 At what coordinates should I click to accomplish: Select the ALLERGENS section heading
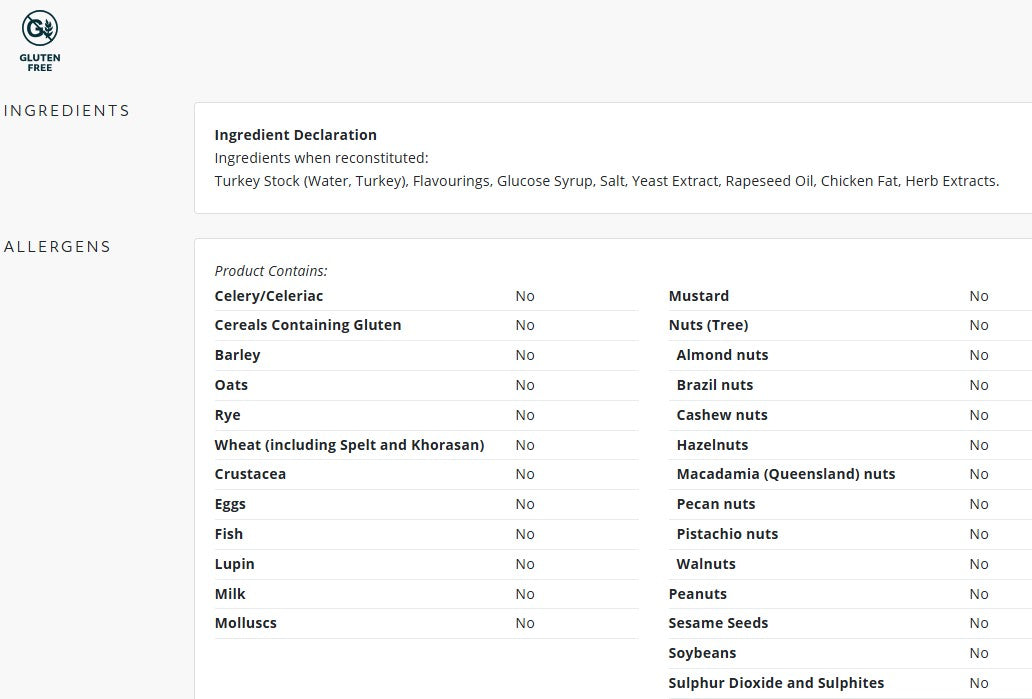[x=57, y=247]
